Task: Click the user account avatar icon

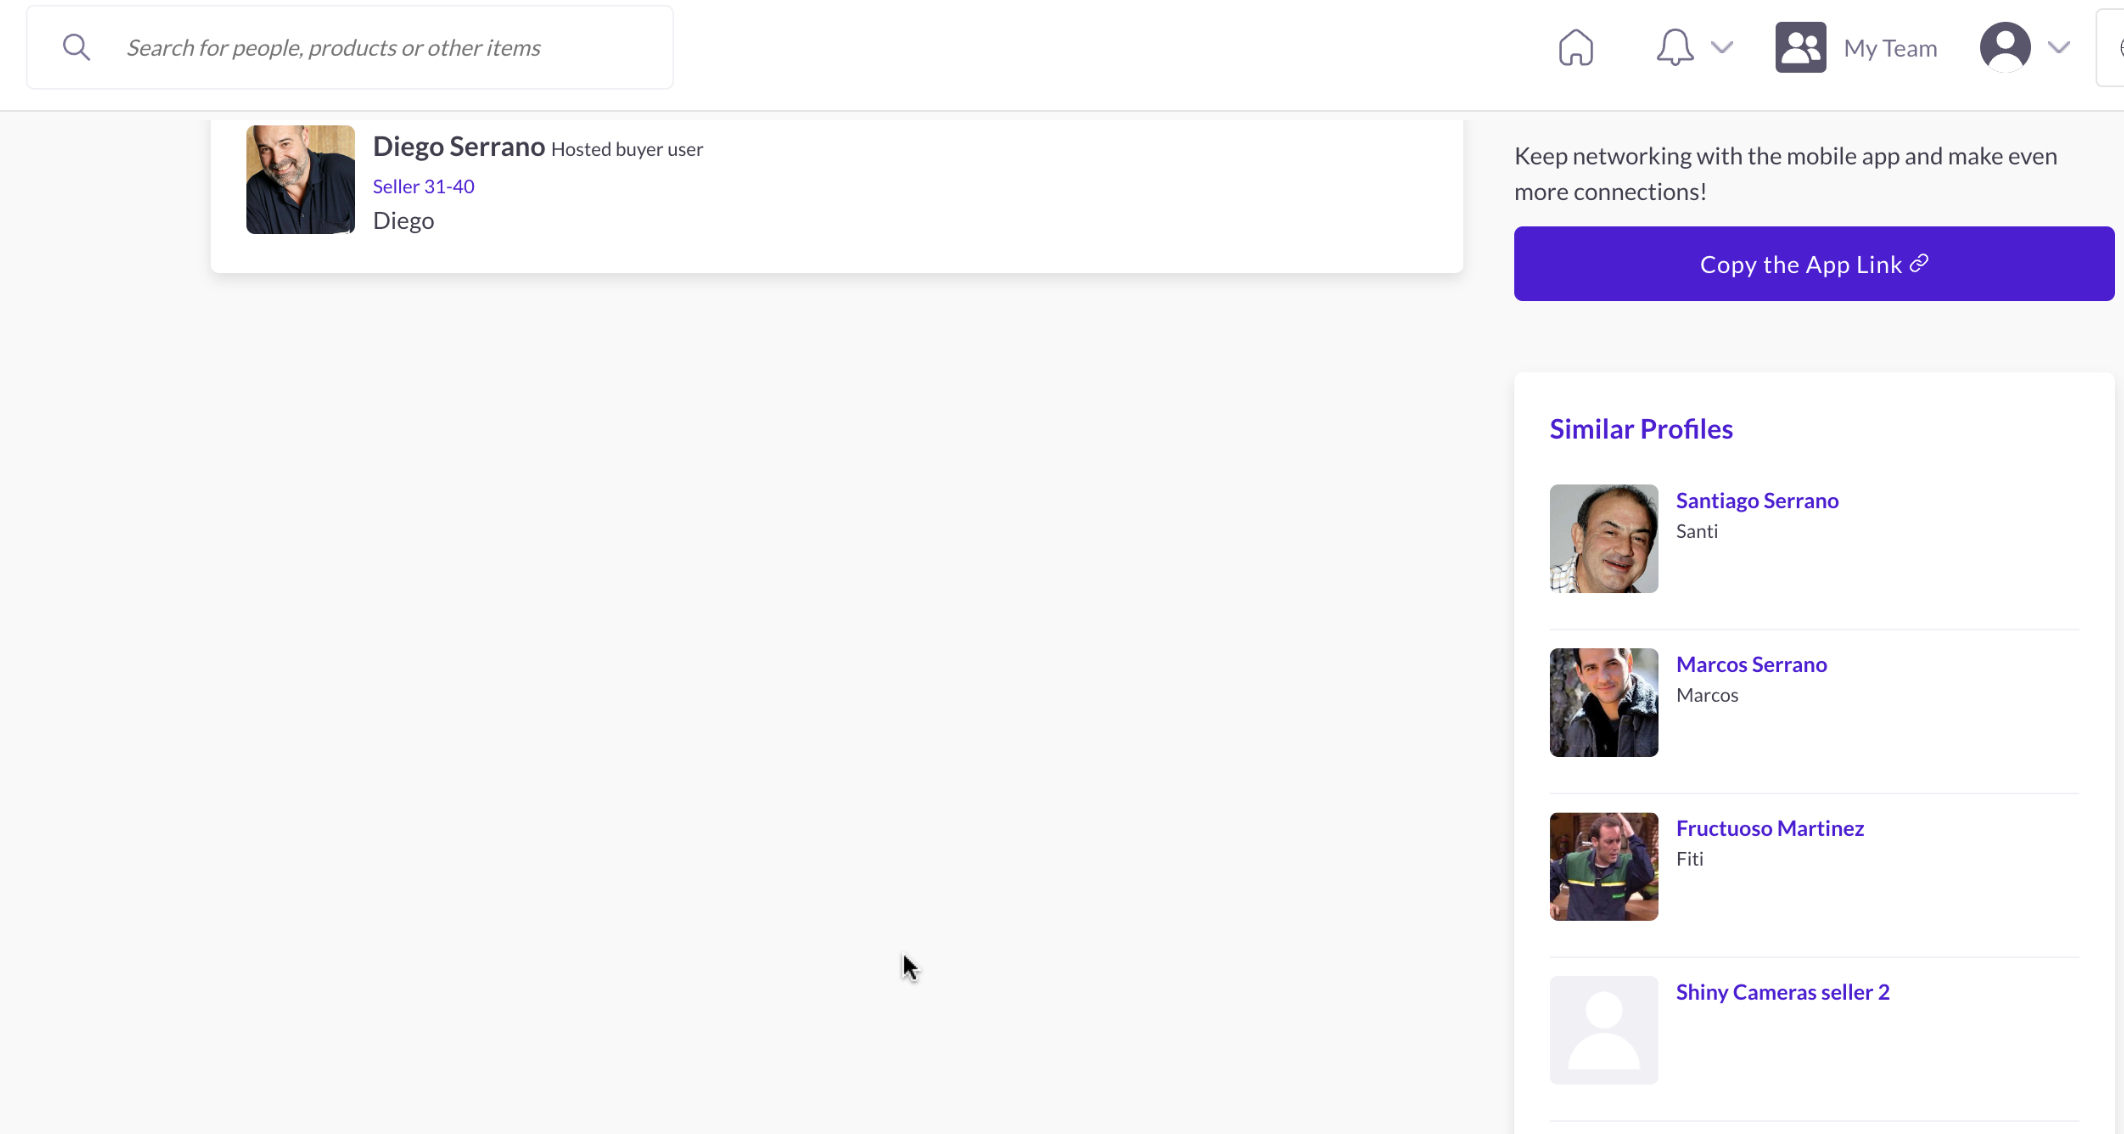Action: (2005, 47)
